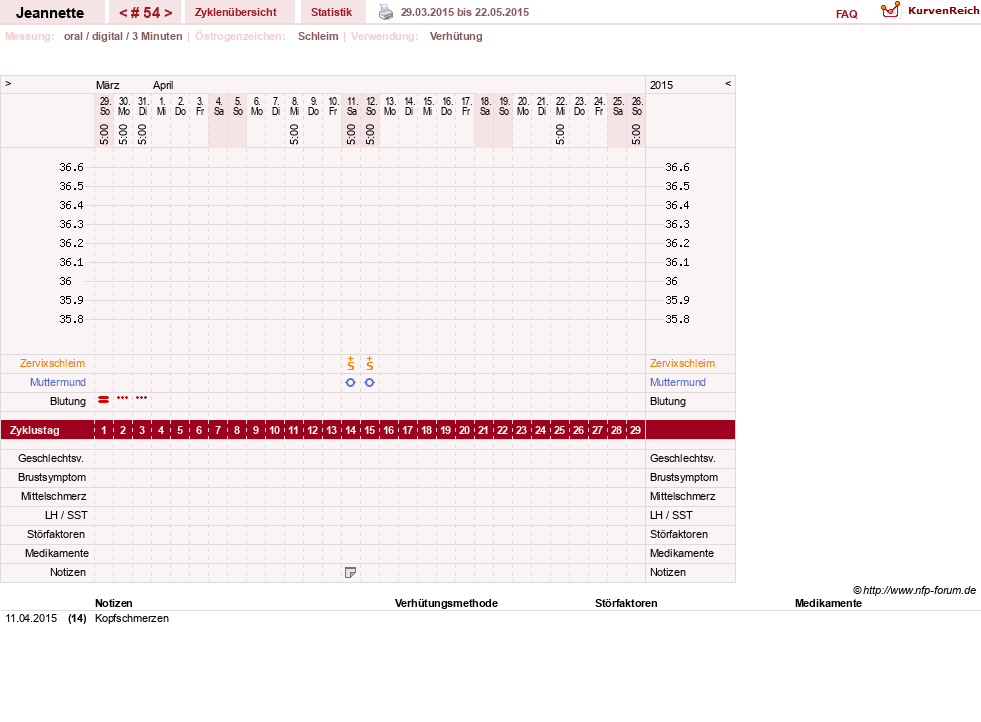Screen dimensions: 981x722
Task: Collapse chart with '<' arrow beside 2015
Action: point(728,83)
